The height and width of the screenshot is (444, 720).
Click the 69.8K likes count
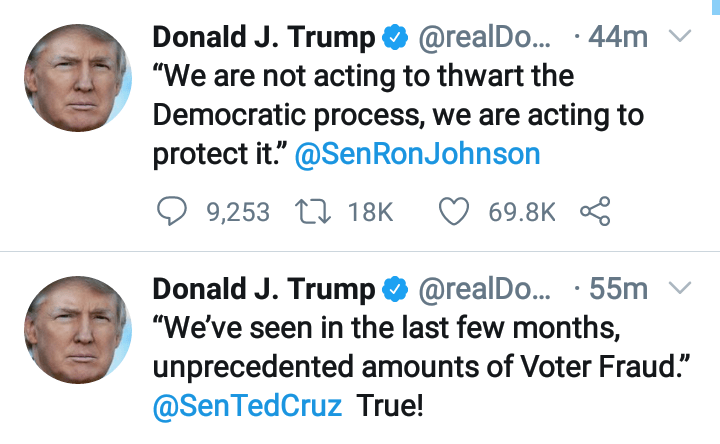pyautogui.click(x=521, y=212)
